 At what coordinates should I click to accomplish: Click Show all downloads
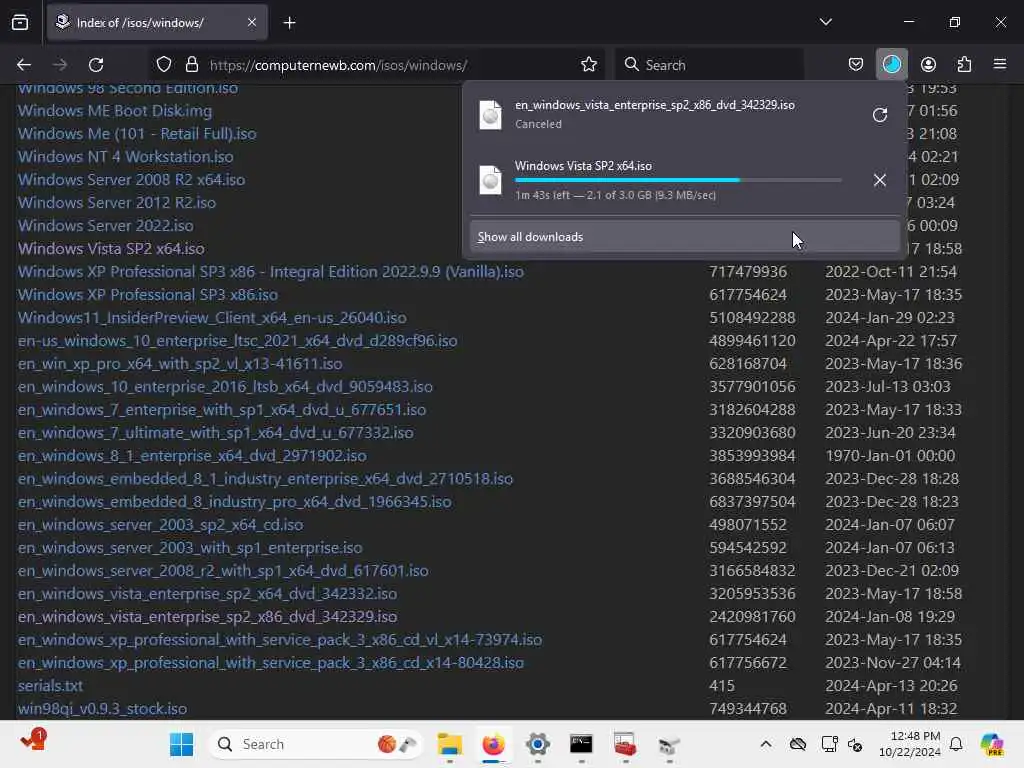(x=684, y=237)
